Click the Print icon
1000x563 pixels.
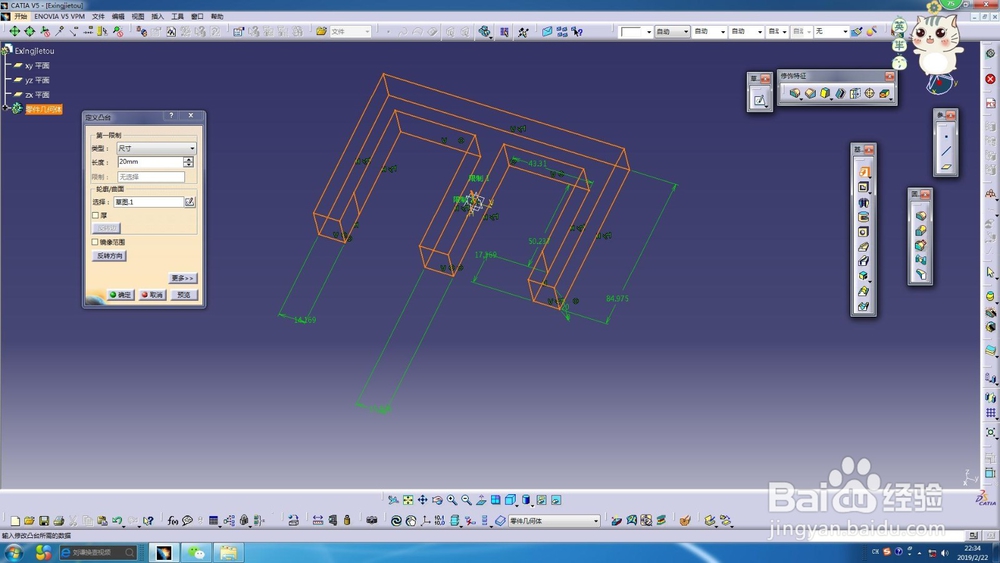[x=59, y=521]
